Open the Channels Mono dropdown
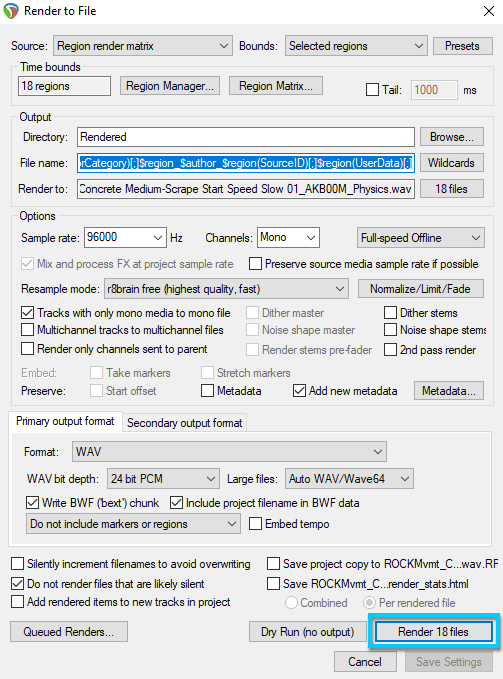The height and width of the screenshot is (679, 503). click(x=288, y=237)
